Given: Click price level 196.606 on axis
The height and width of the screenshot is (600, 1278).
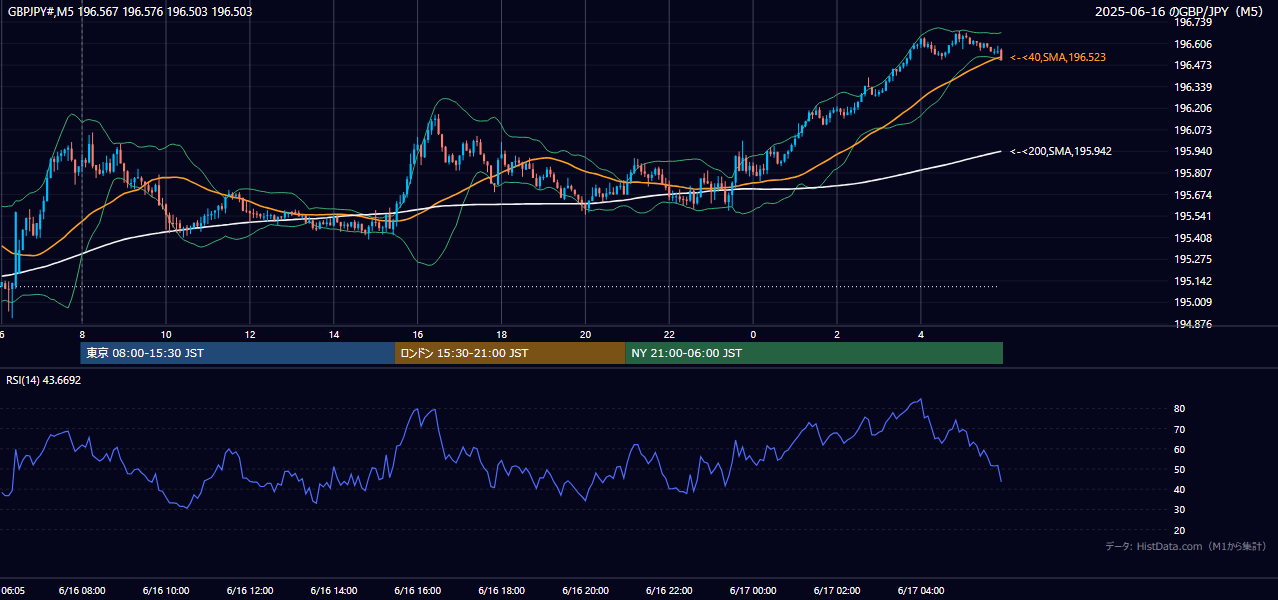Looking at the screenshot, I should point(1194,44).
